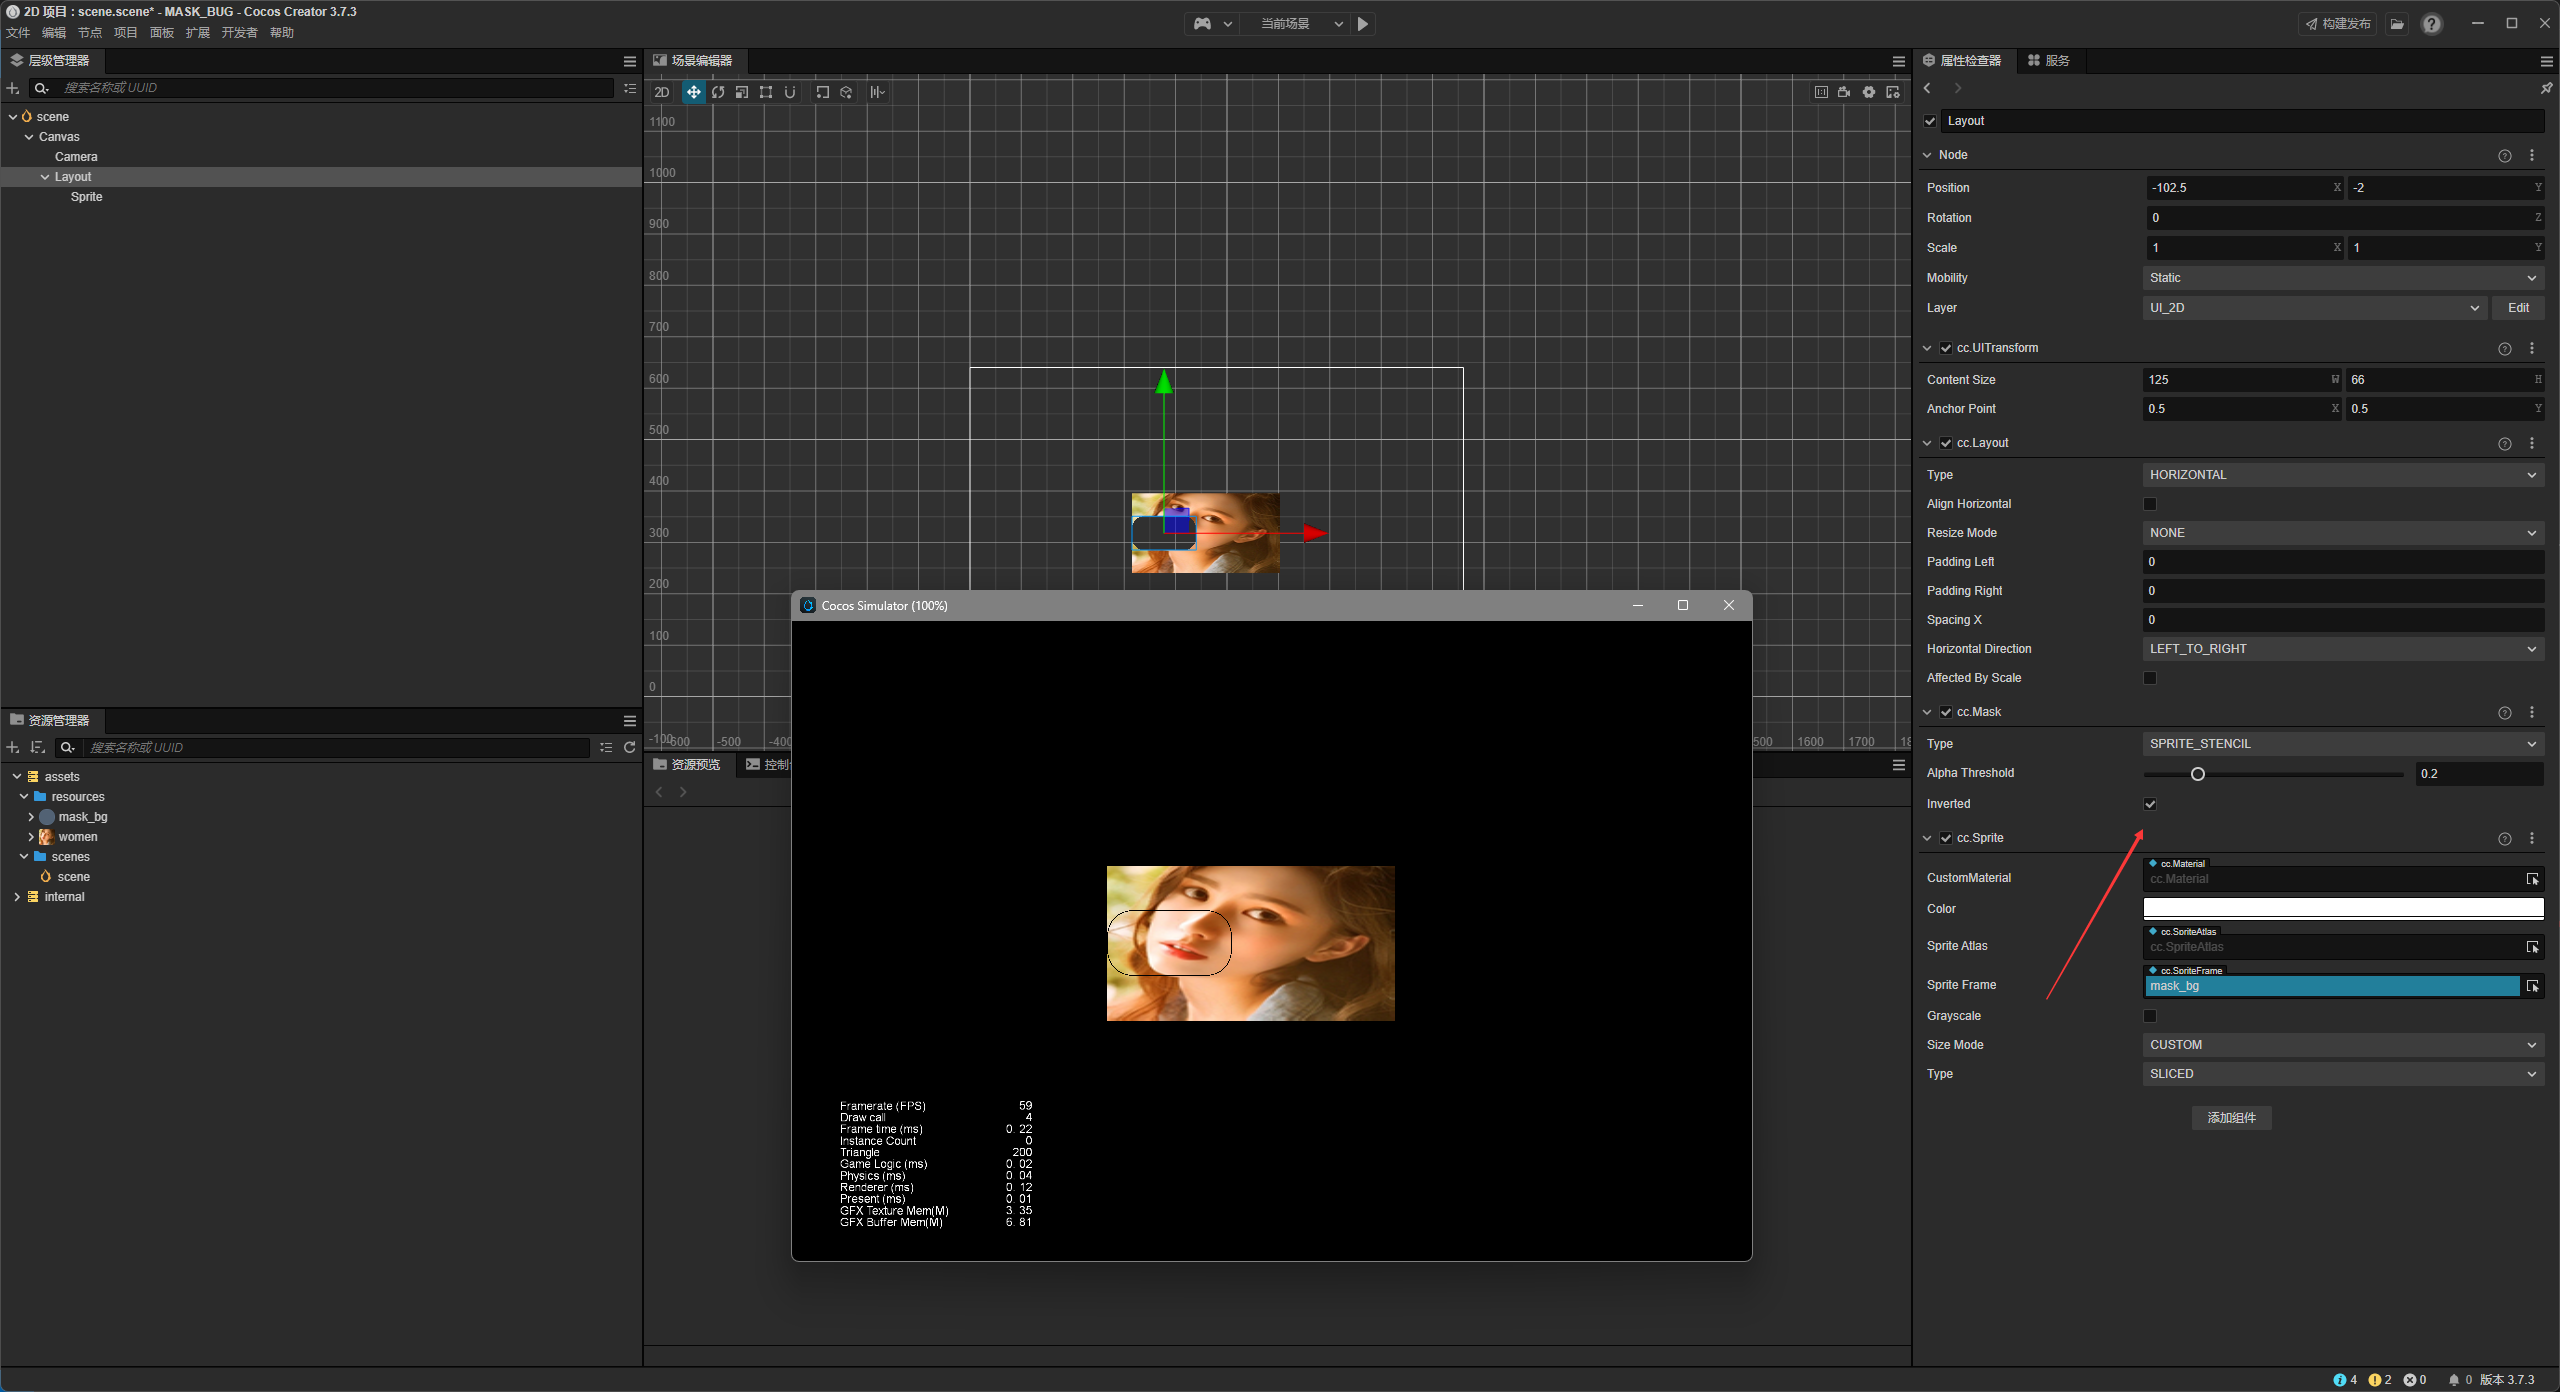Open scene editor settings gear
Screen dimensions: 2560x1392
point(1868,92)
